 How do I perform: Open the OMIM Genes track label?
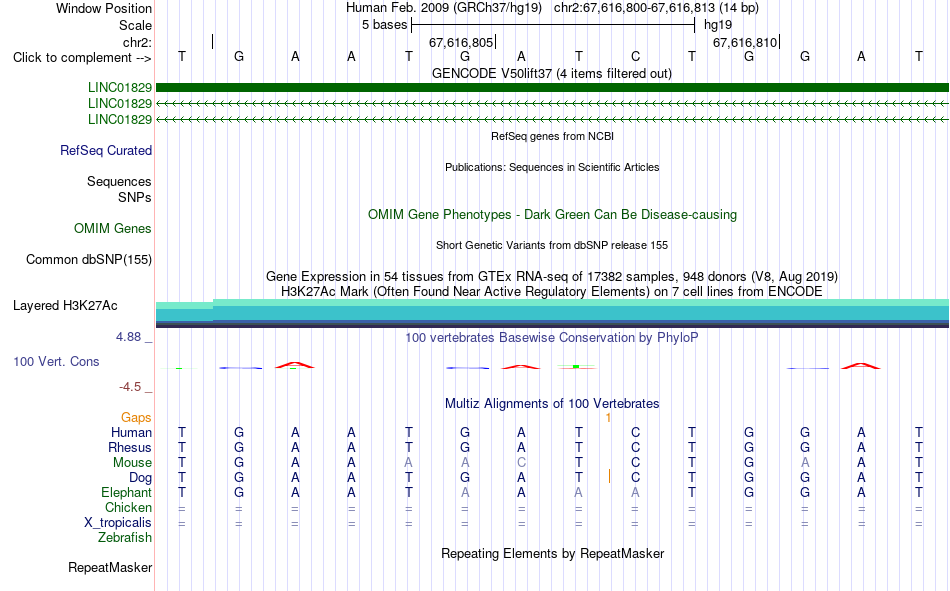(x=113, y=229)
